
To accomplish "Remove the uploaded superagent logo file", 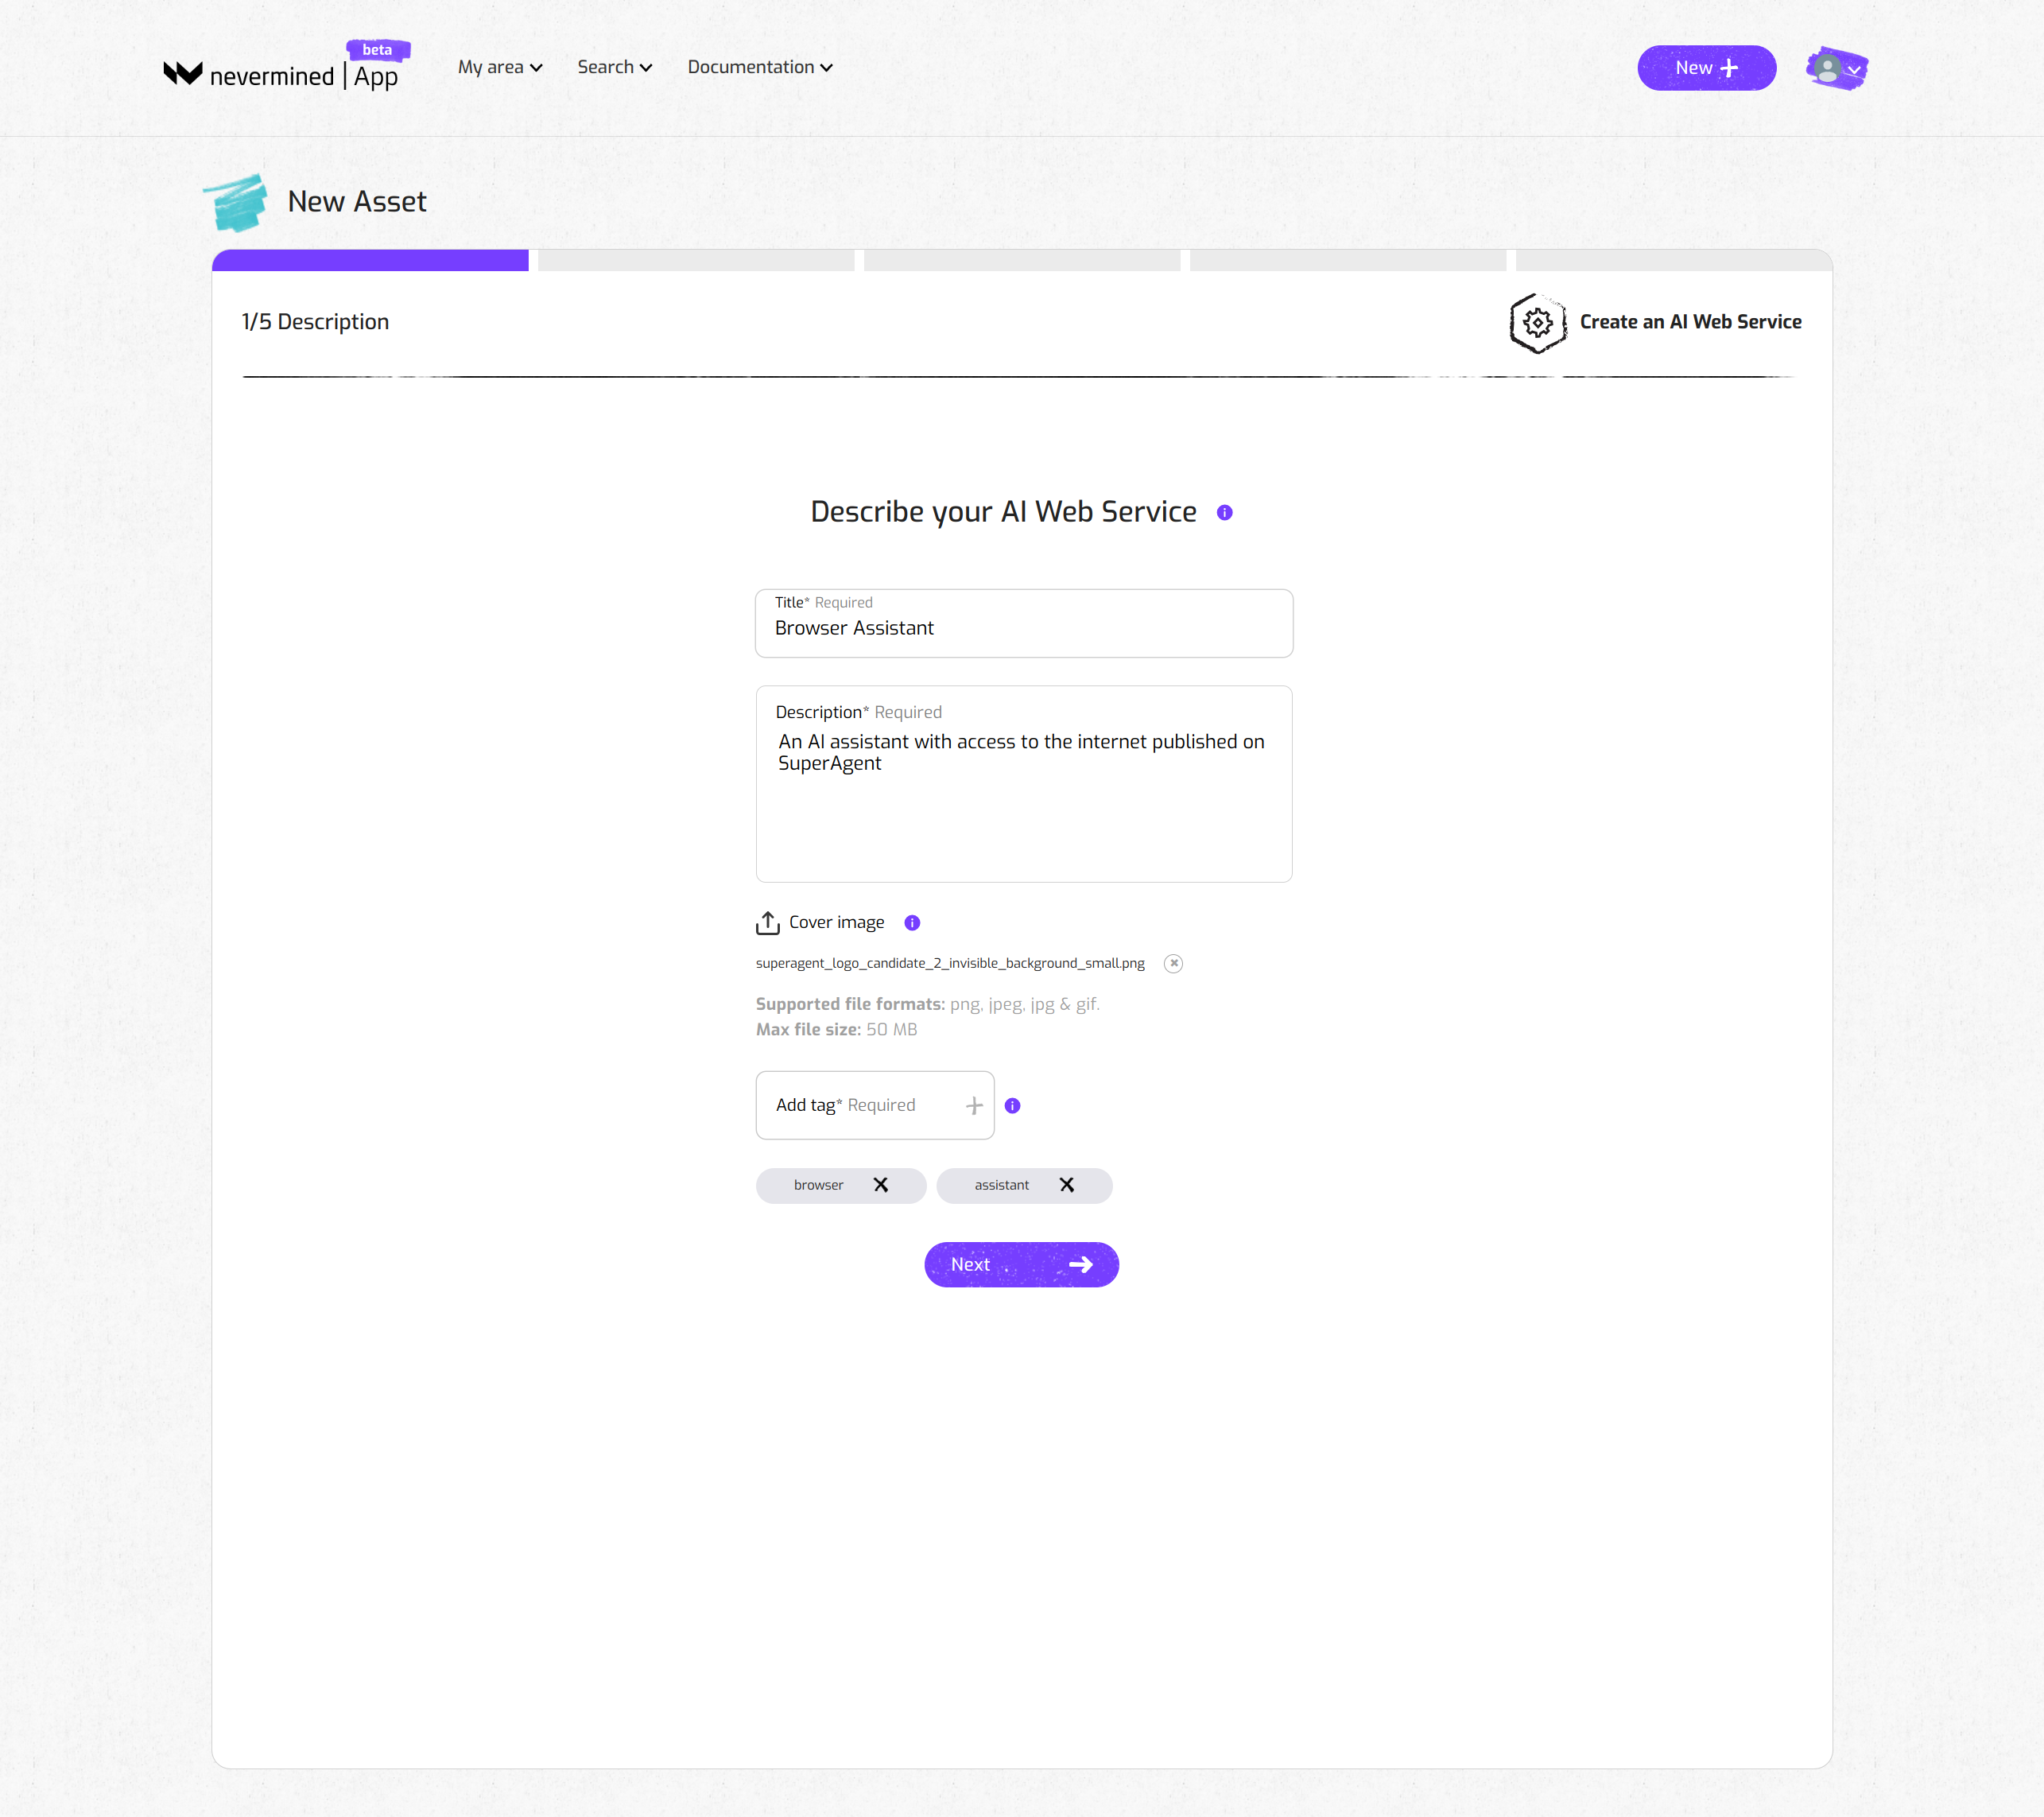I will click(x=1173, y=964).
